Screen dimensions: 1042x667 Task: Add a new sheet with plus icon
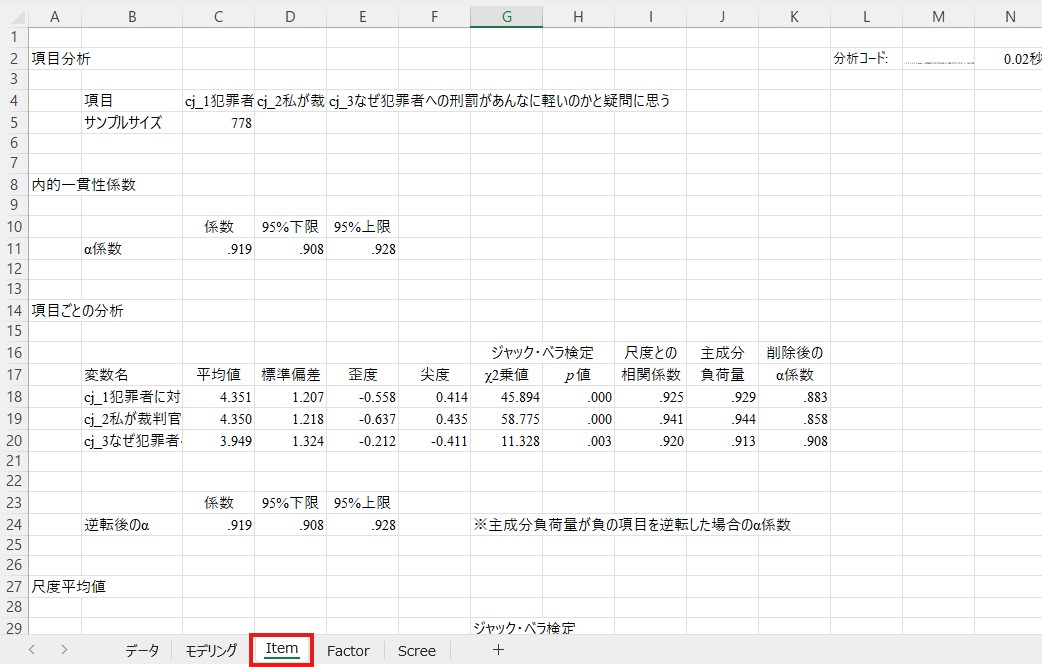click(498, 650)
